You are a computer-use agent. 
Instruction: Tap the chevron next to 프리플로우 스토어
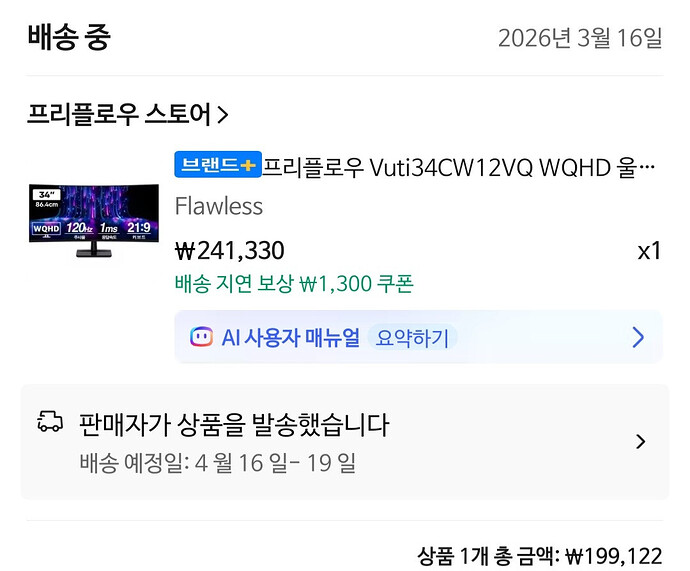223,115
